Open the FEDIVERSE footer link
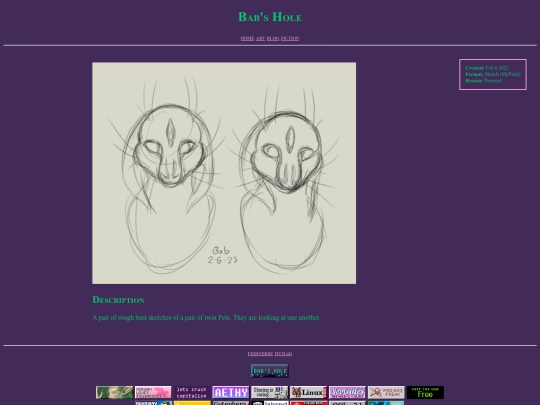This screenshot has width=540, height=405. coord(260,354)
